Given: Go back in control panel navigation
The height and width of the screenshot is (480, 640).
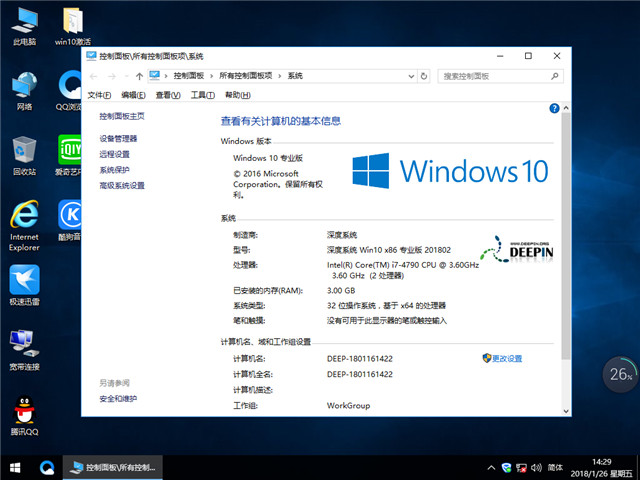Looking at the screenshot, I should (93, 76).
